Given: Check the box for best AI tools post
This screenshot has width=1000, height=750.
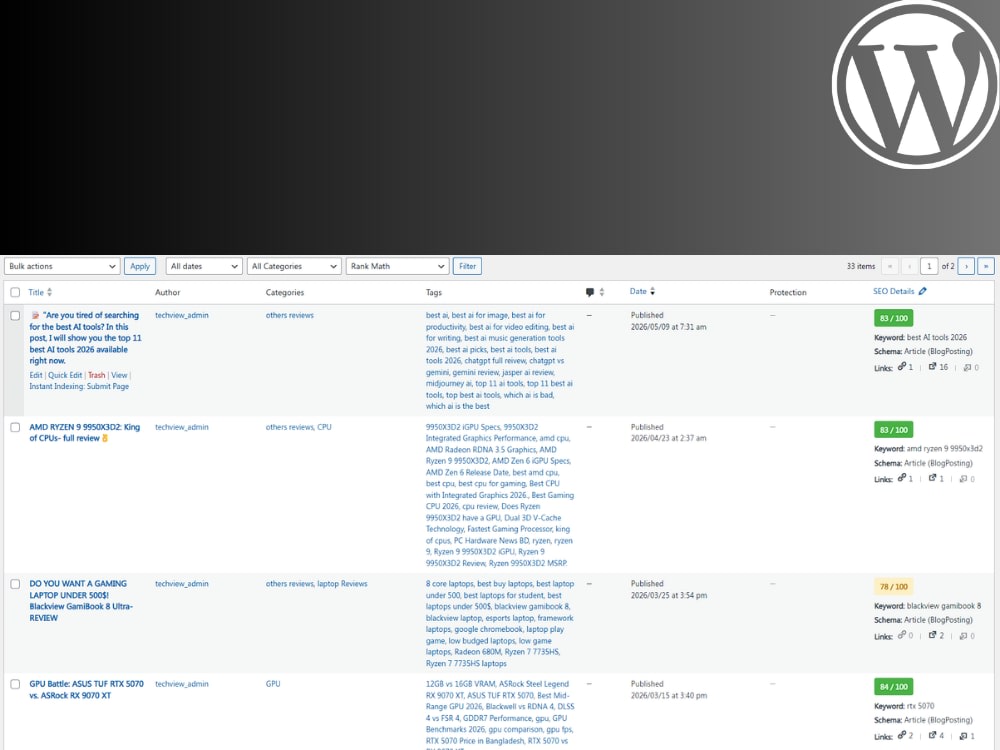Looking at the screenshot, I should point(15,315).
